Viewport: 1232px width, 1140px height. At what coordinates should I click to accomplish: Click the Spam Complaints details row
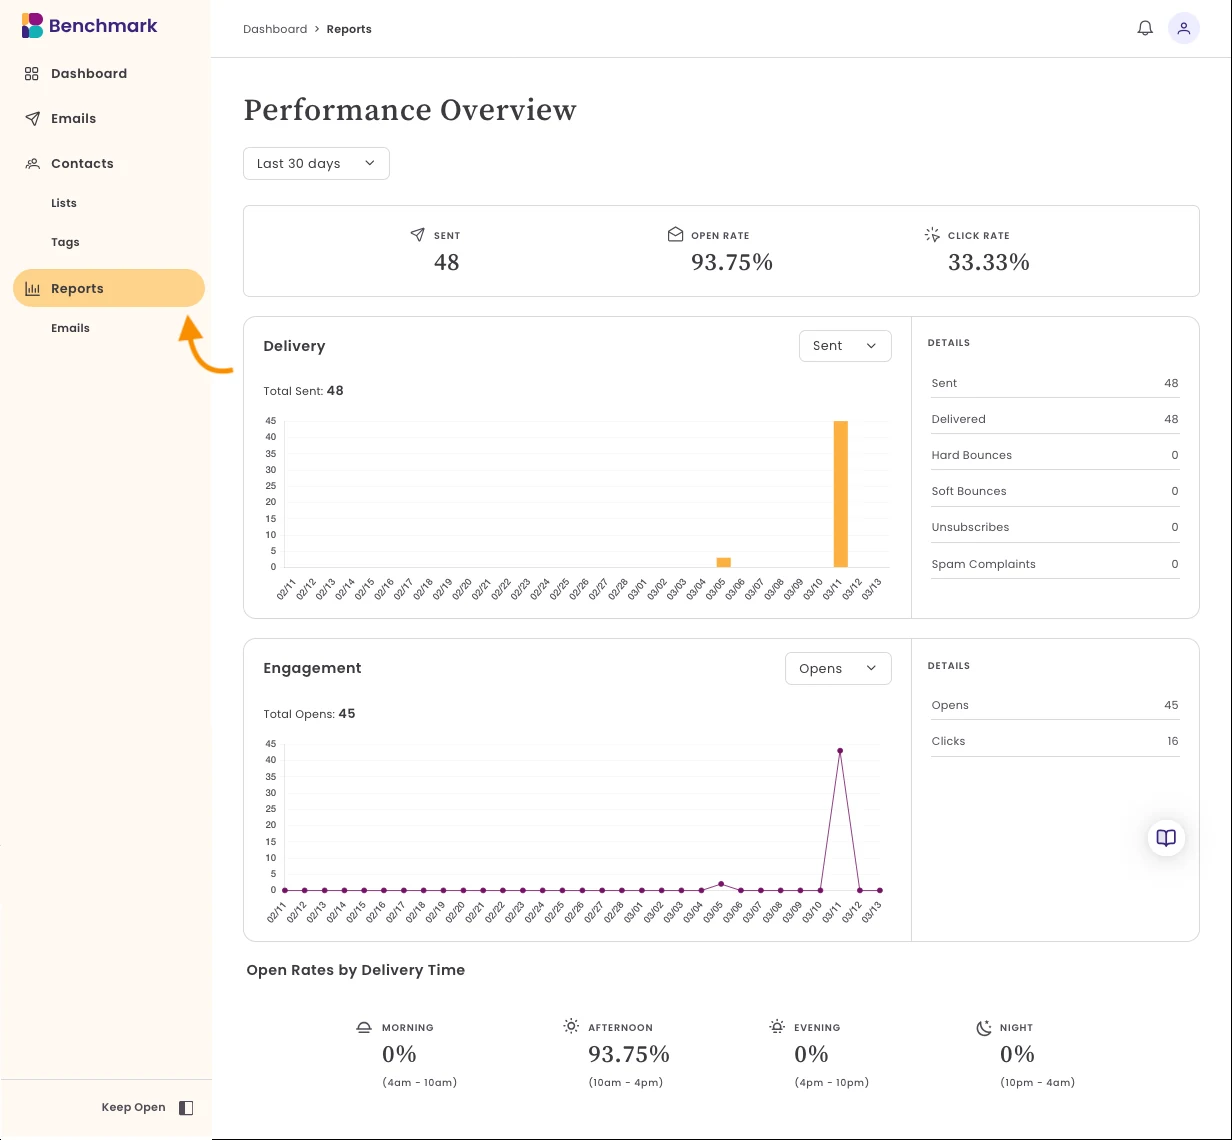[1055, 564]
